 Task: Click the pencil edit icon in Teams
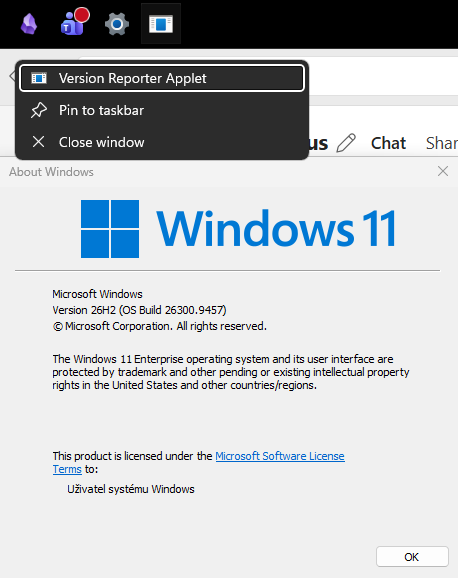(x=346, y=143)
